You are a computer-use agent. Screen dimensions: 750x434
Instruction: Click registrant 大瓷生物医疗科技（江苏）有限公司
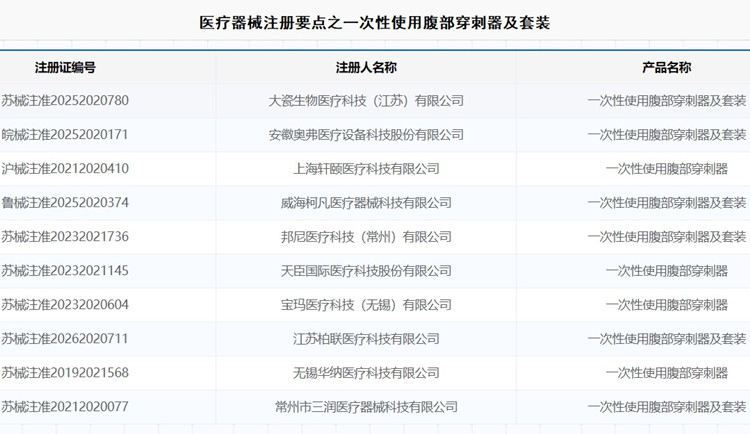coord(366,100)
